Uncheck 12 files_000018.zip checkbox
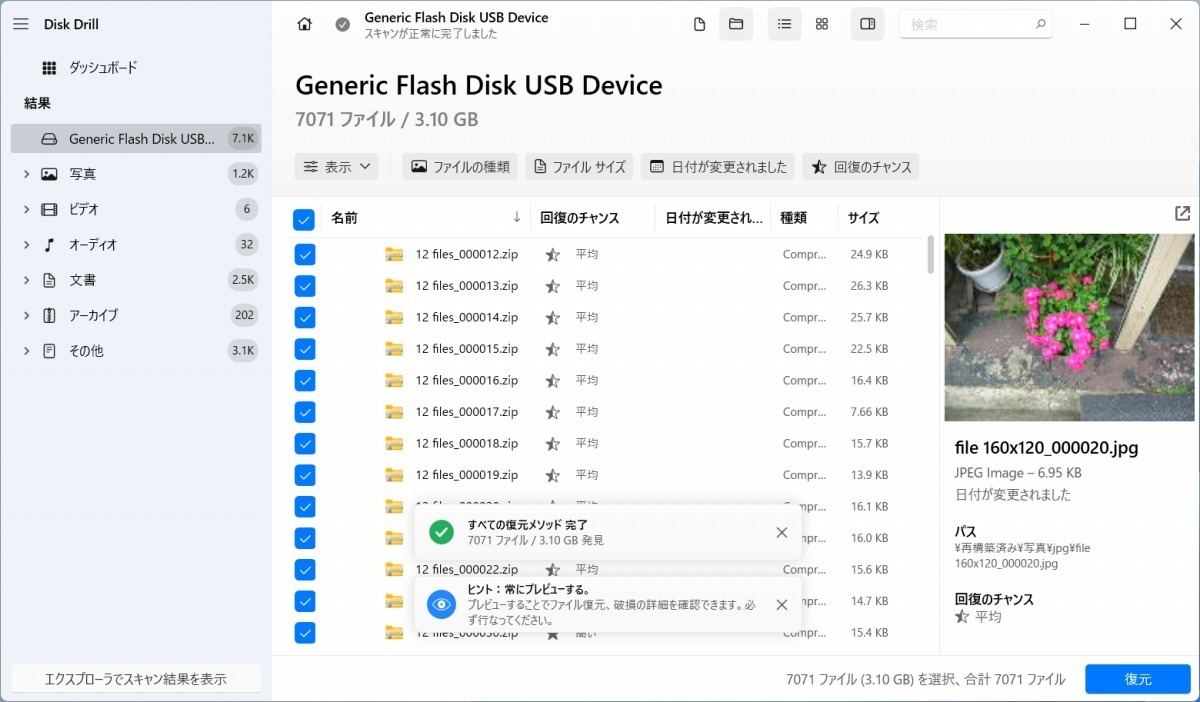Screen dimensions: 1200x702 tap(305, 444)
